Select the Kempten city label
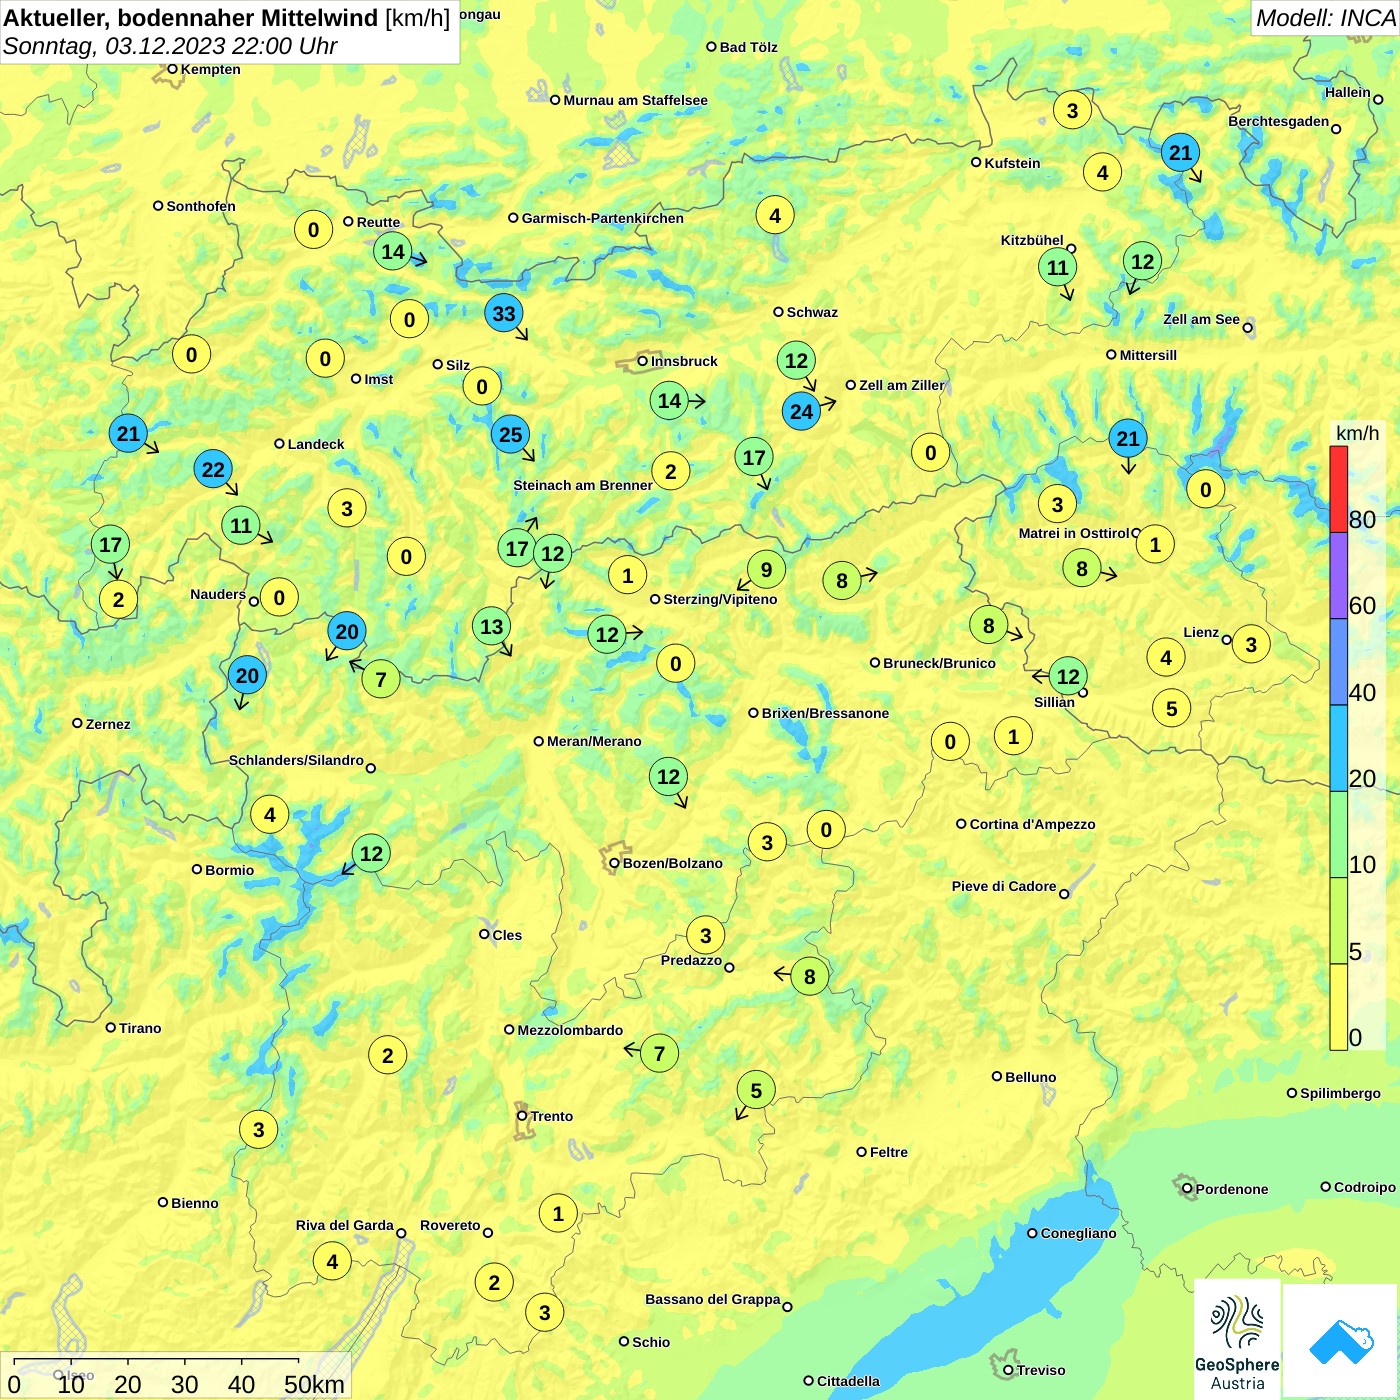Viewport: 1400px width, 1400px height. click(x=210, y=69)
